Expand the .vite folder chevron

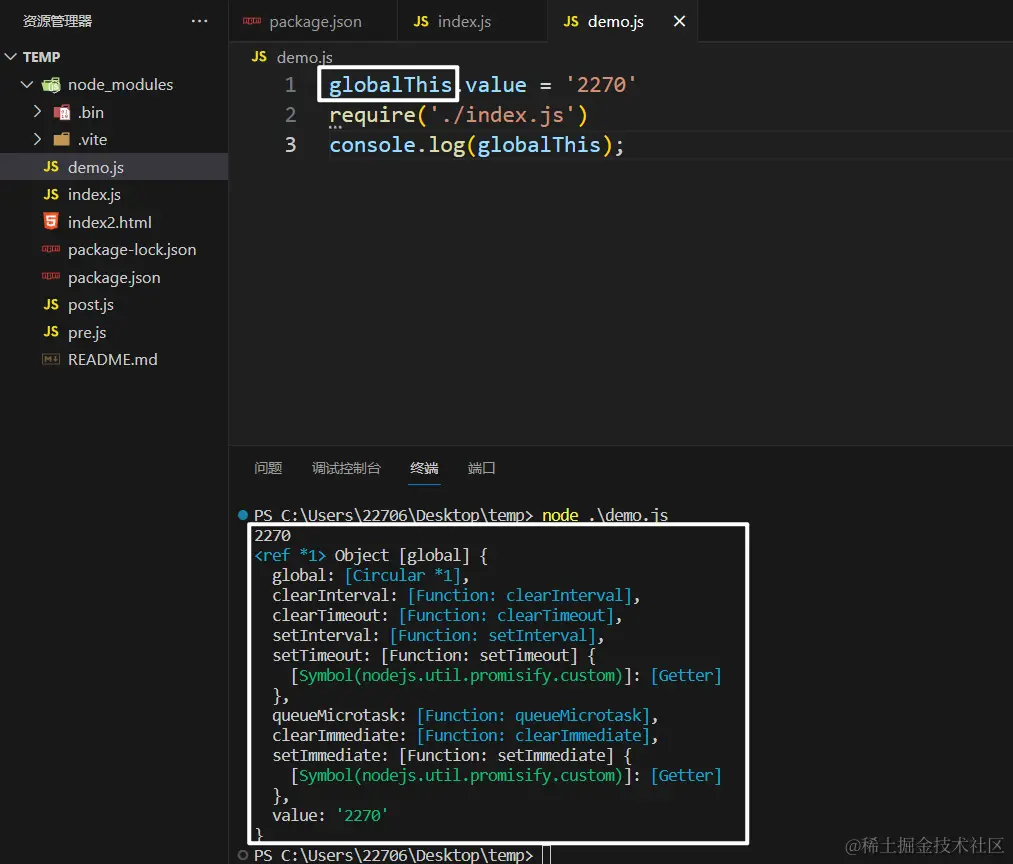(37, 139)
